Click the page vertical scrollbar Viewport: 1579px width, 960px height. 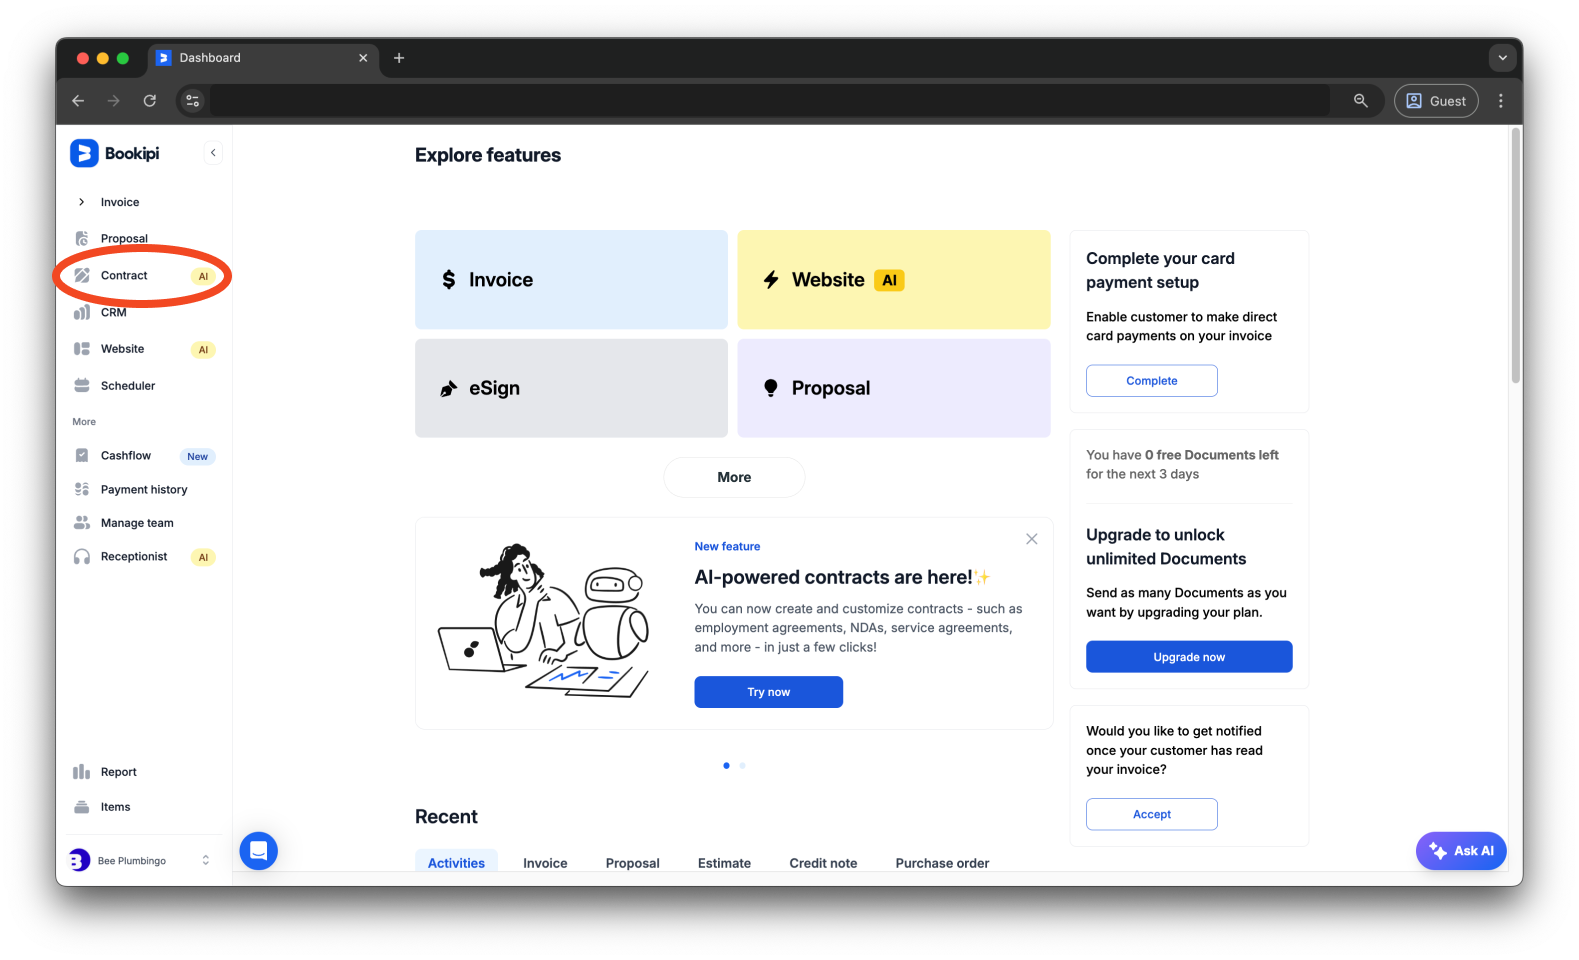1516,257
